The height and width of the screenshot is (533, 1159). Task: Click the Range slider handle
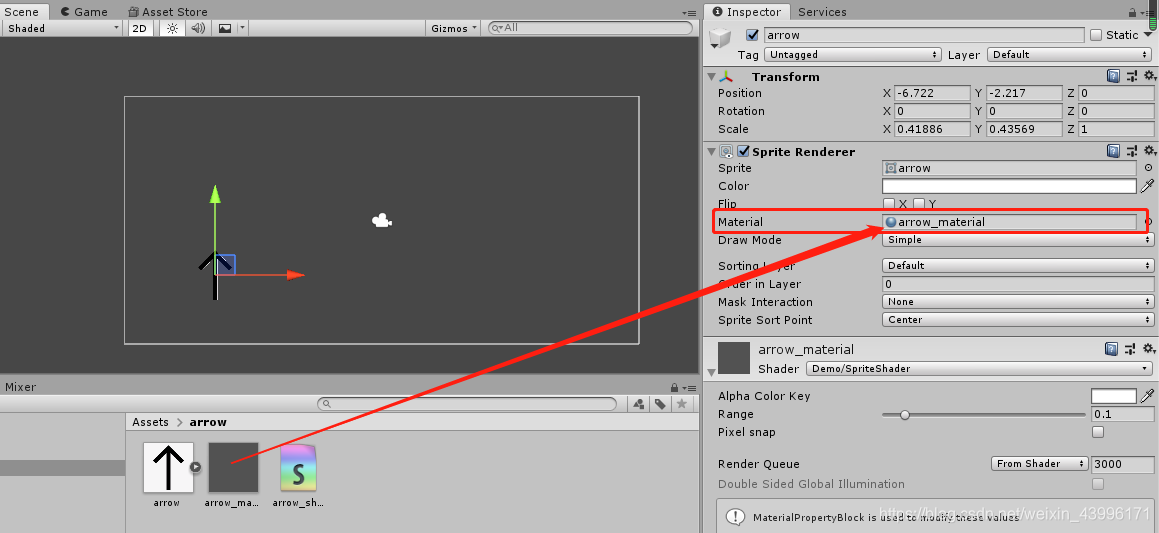[x=905, y=414]
